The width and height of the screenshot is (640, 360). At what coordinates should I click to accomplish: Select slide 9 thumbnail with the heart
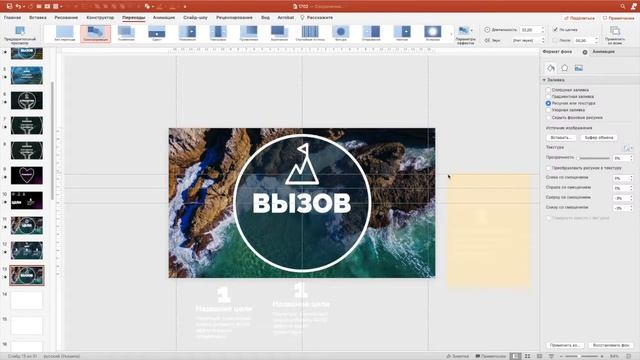coord(27,176)
